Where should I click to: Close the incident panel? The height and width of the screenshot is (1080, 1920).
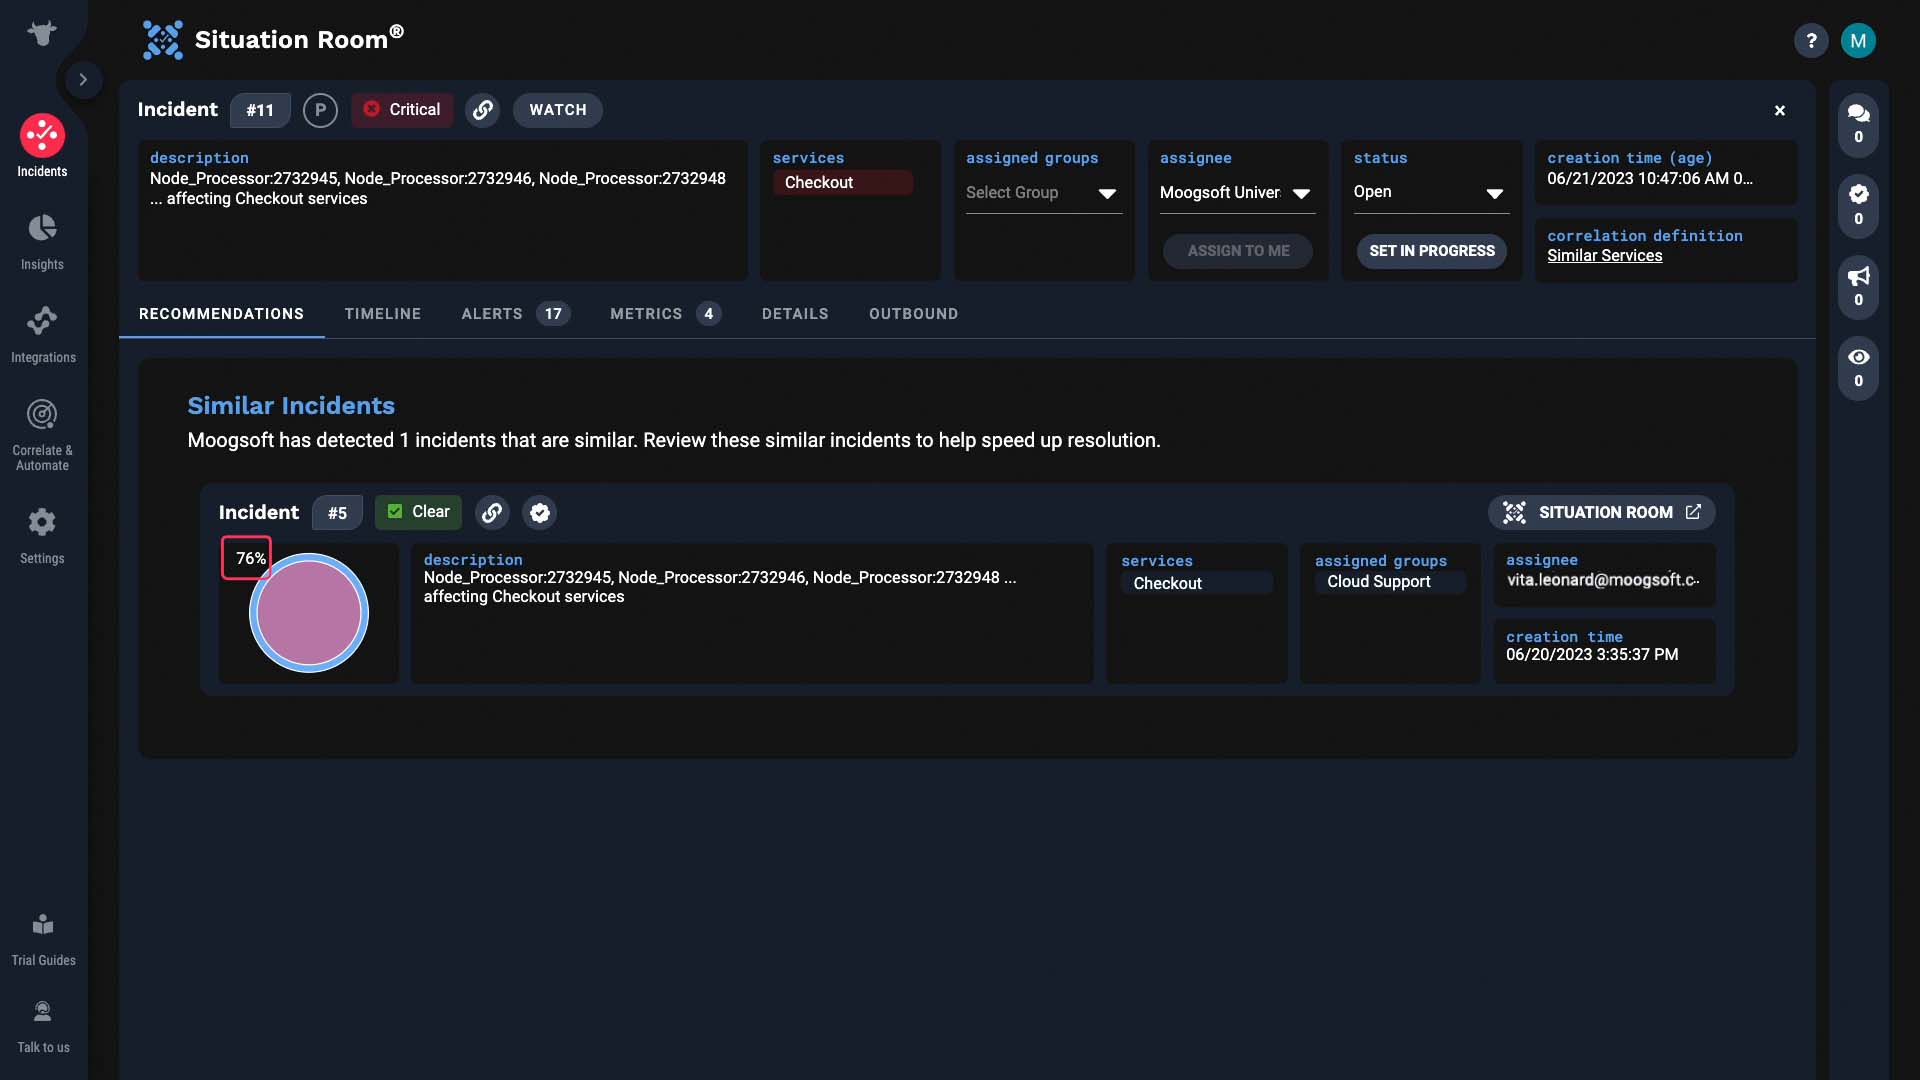(x=1780, y=110)
